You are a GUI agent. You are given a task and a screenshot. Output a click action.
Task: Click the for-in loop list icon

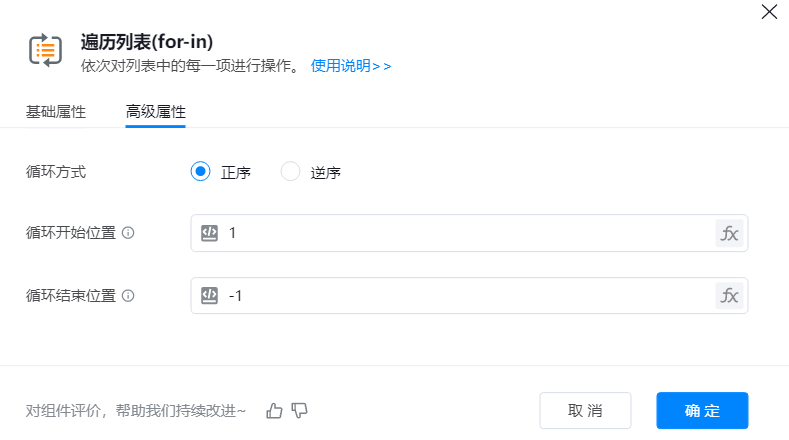pos(45,50)
